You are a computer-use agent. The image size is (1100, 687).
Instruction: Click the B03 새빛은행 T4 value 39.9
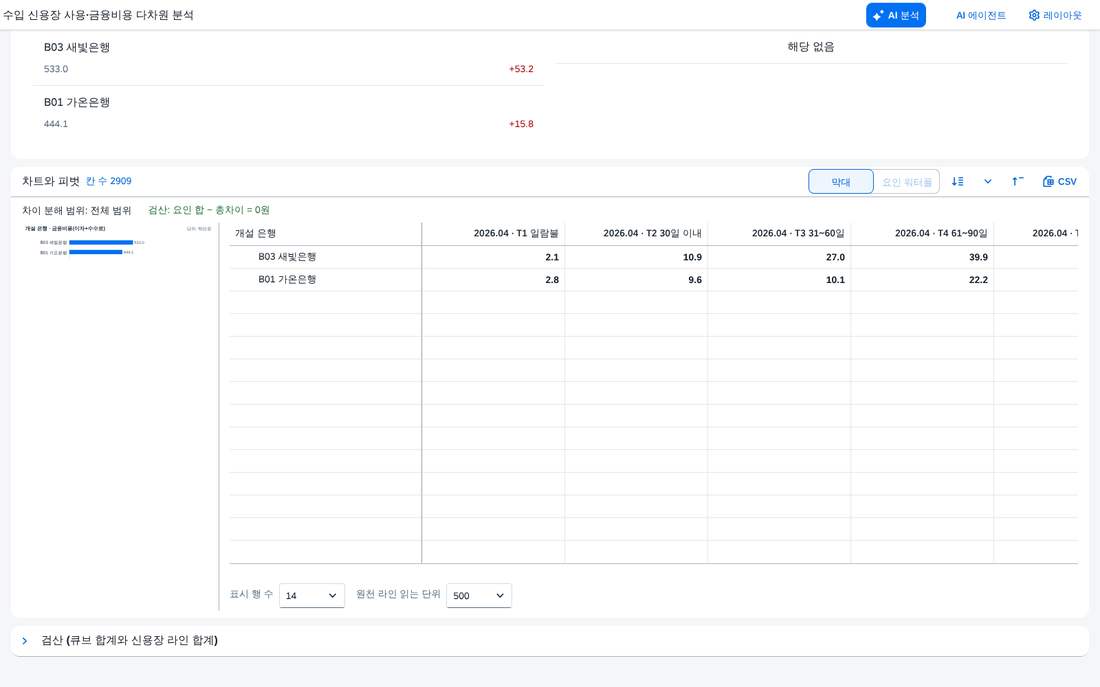[979, 258]
